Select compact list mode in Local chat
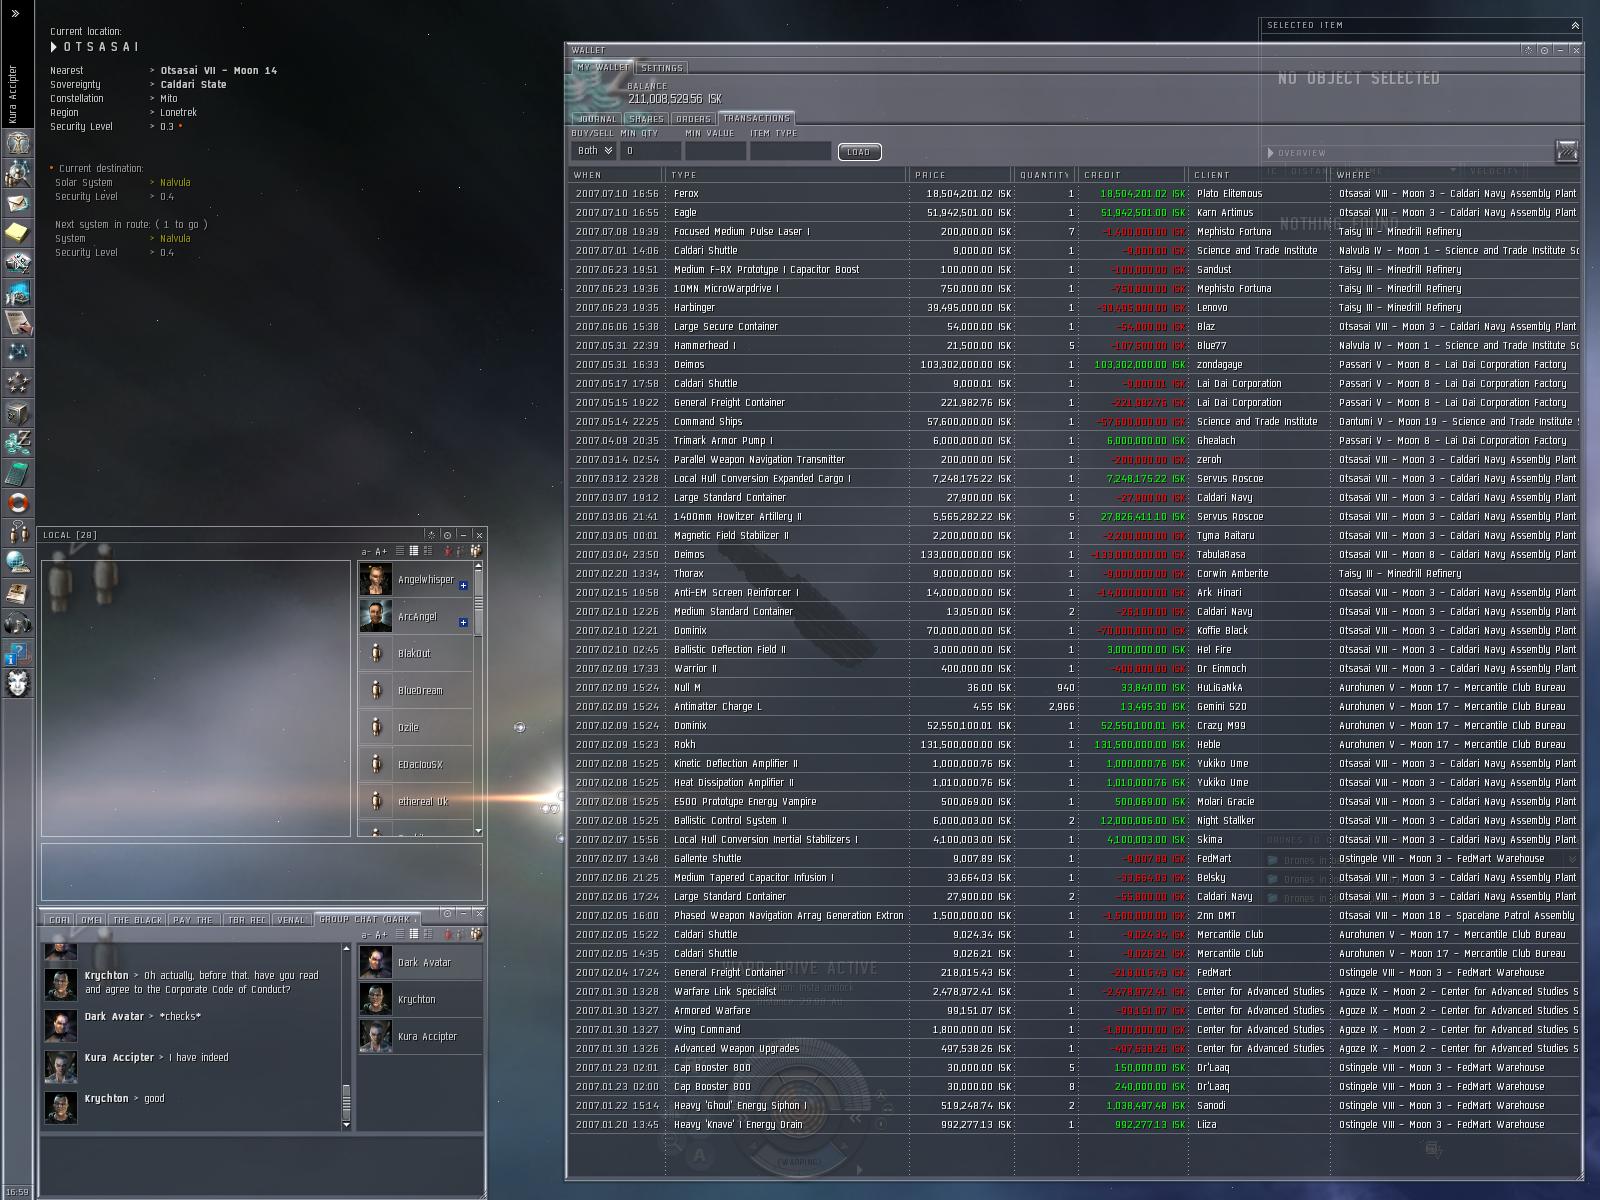 (x=400, y=551)
